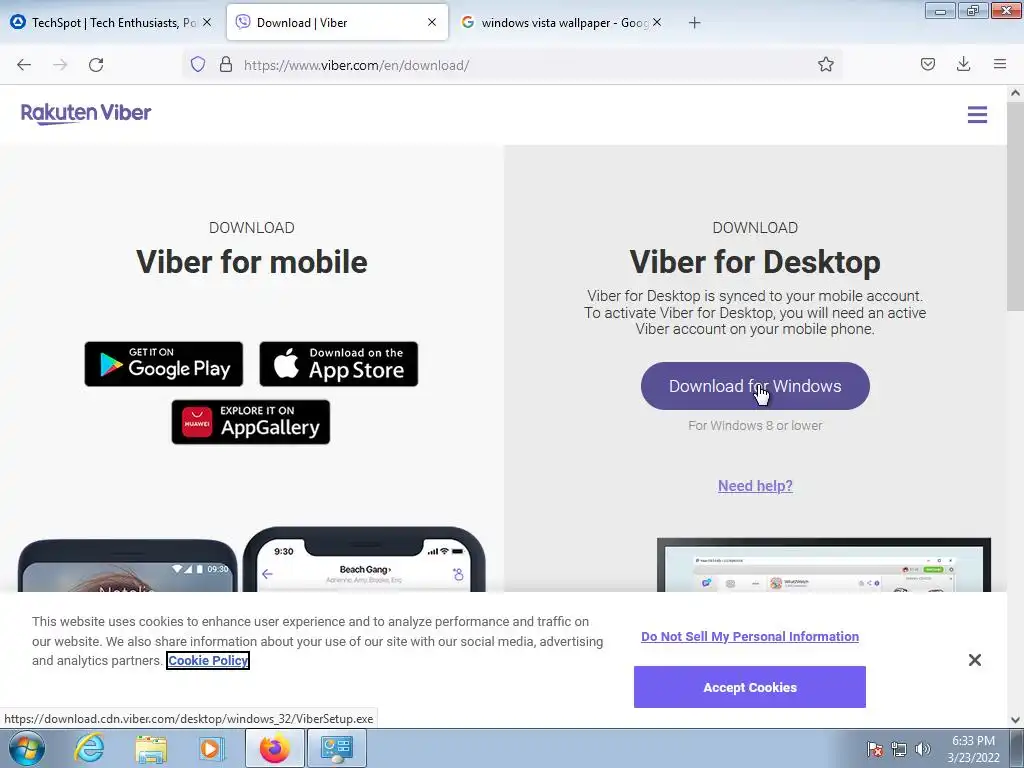
Task: Go back using the browser back arrow
Action: (x=24, y=65)
